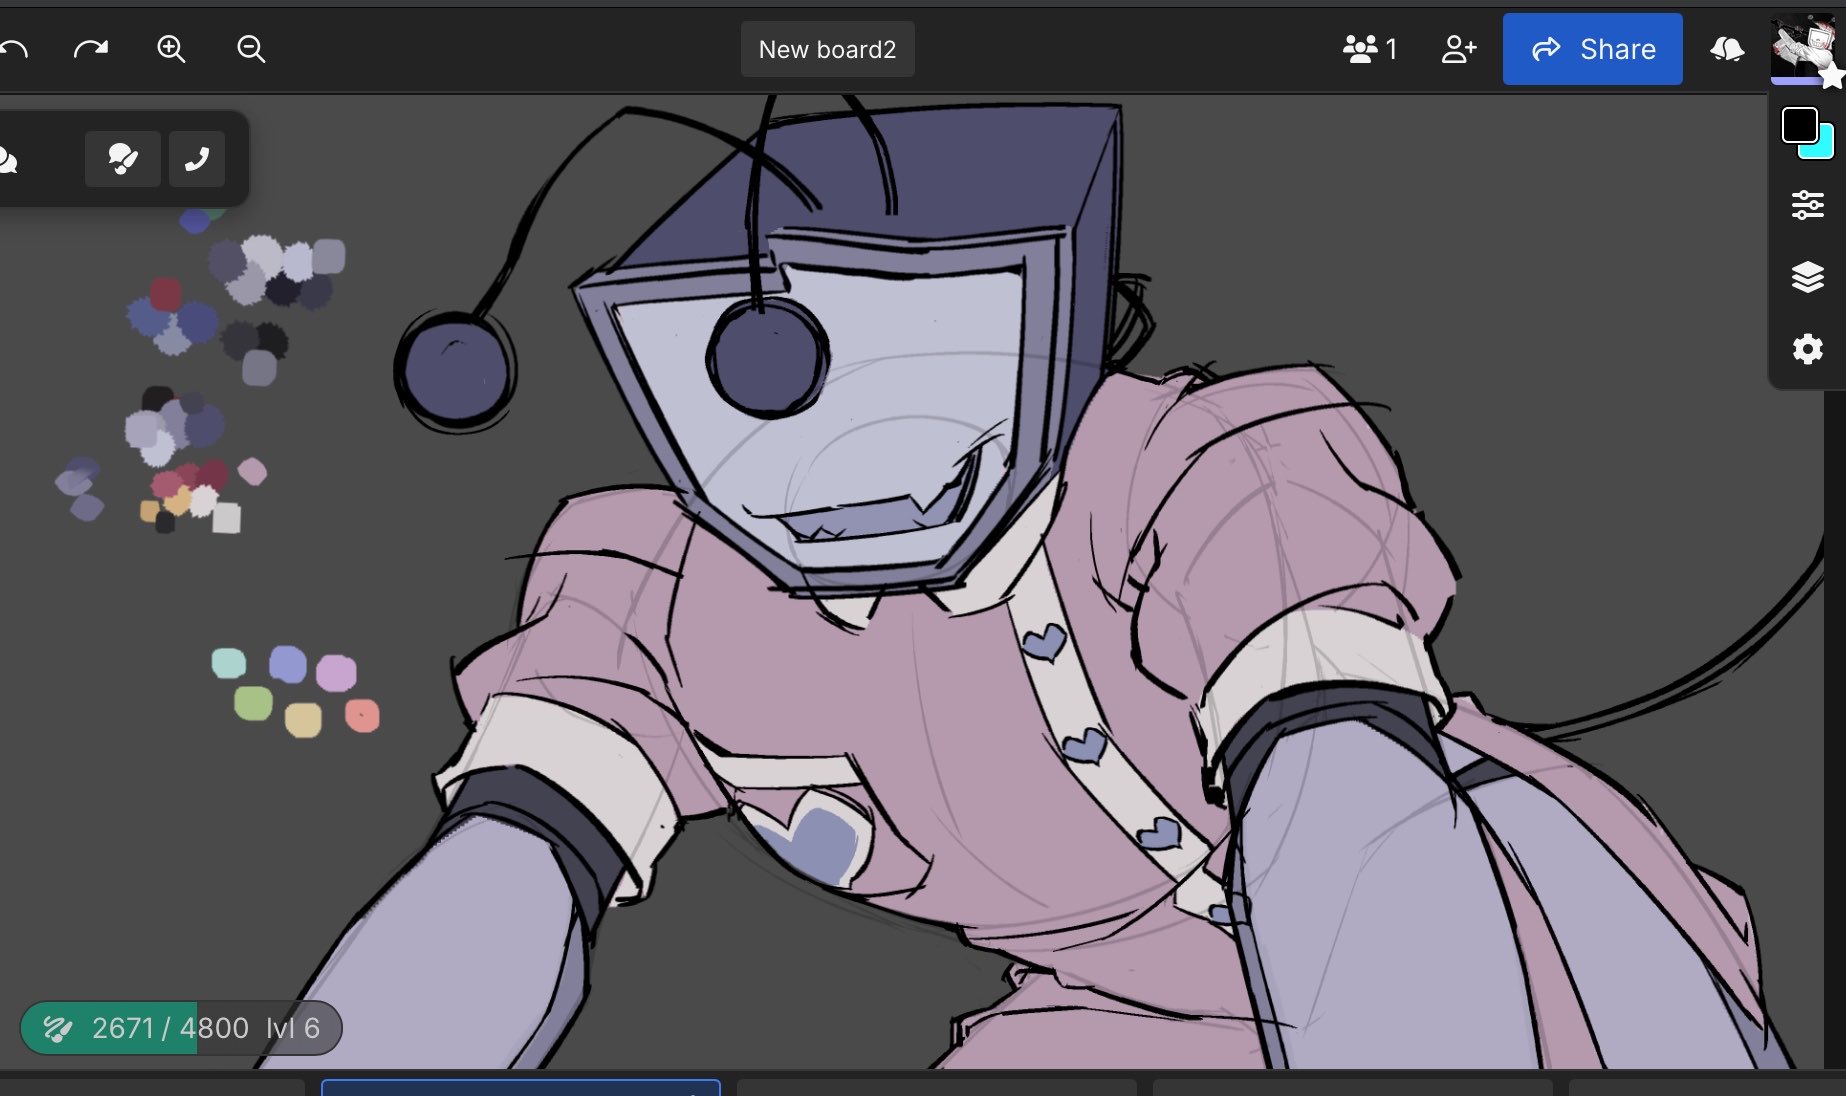Zoom out of the canvas
Image resolution: width=1846 pixels, height=1096 pixels.
tap(251, 49)
